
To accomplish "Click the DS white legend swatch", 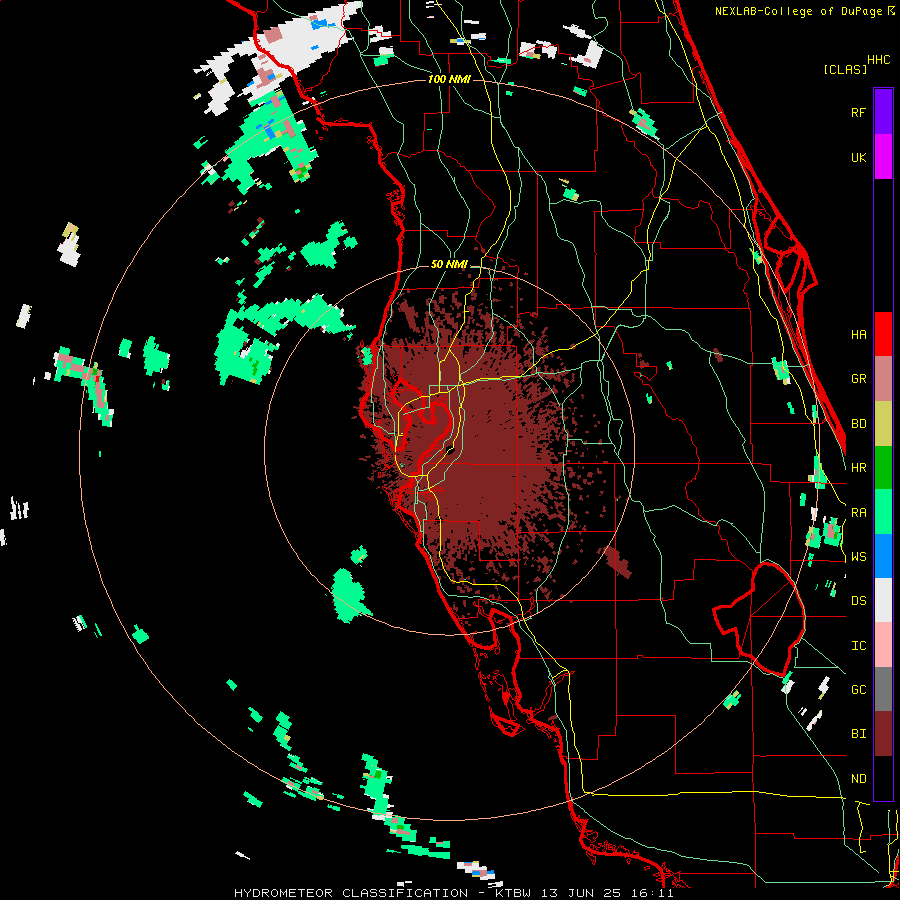I will point(883,600).
